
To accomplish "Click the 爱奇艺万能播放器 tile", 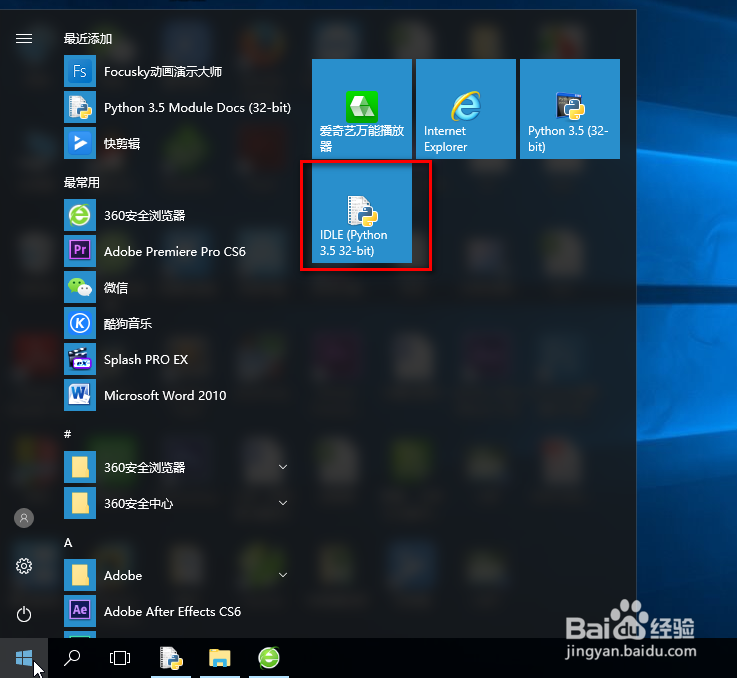I will (x=362, y=109).
